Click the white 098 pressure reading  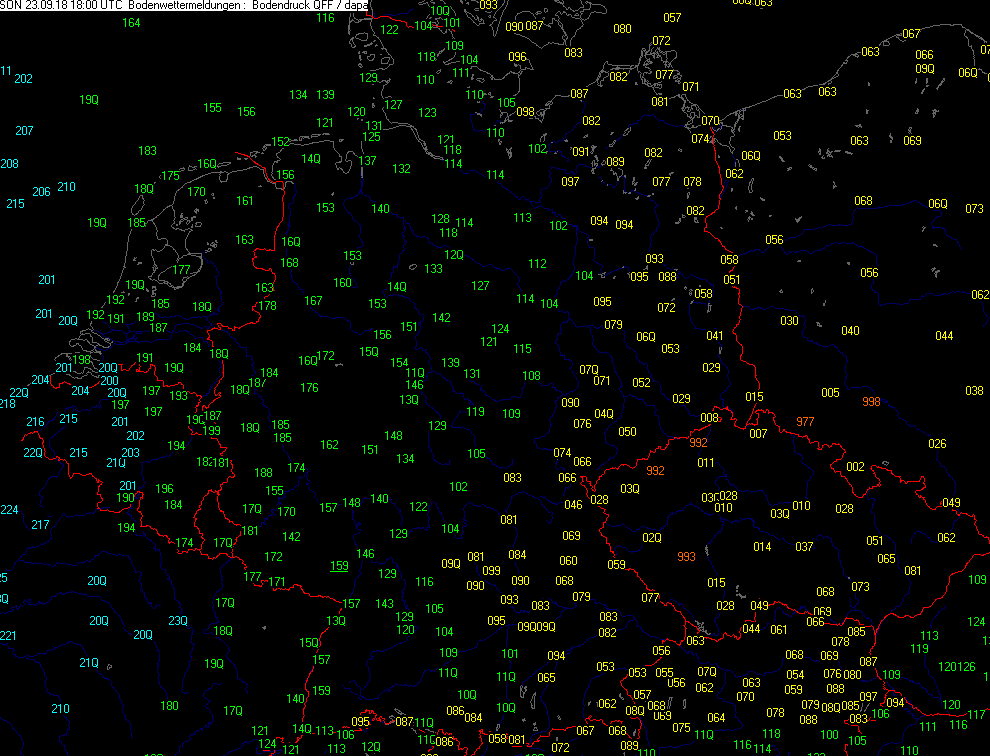click(x=525, y=111)
